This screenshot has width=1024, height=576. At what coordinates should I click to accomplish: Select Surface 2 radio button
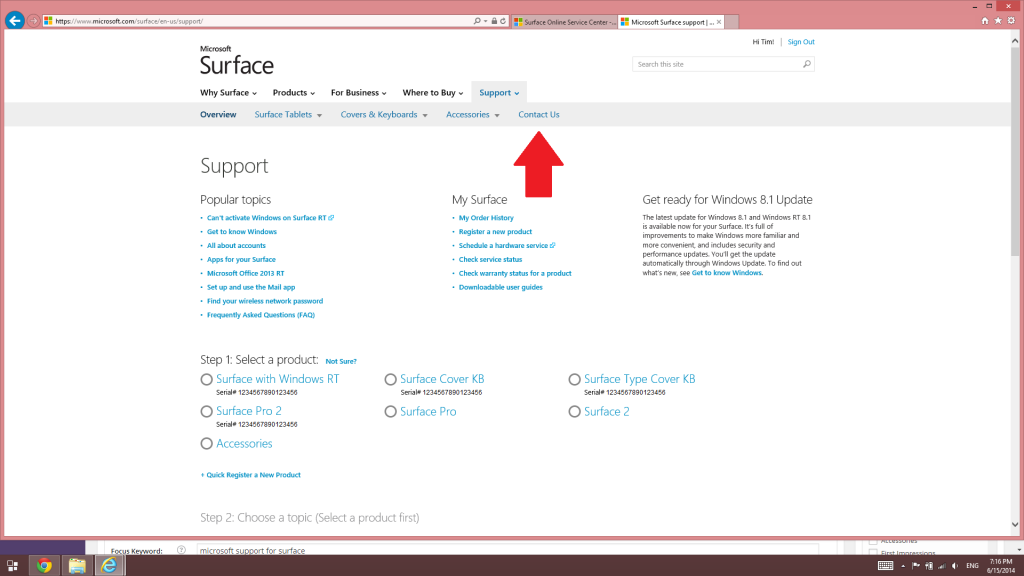pos(574,411)
